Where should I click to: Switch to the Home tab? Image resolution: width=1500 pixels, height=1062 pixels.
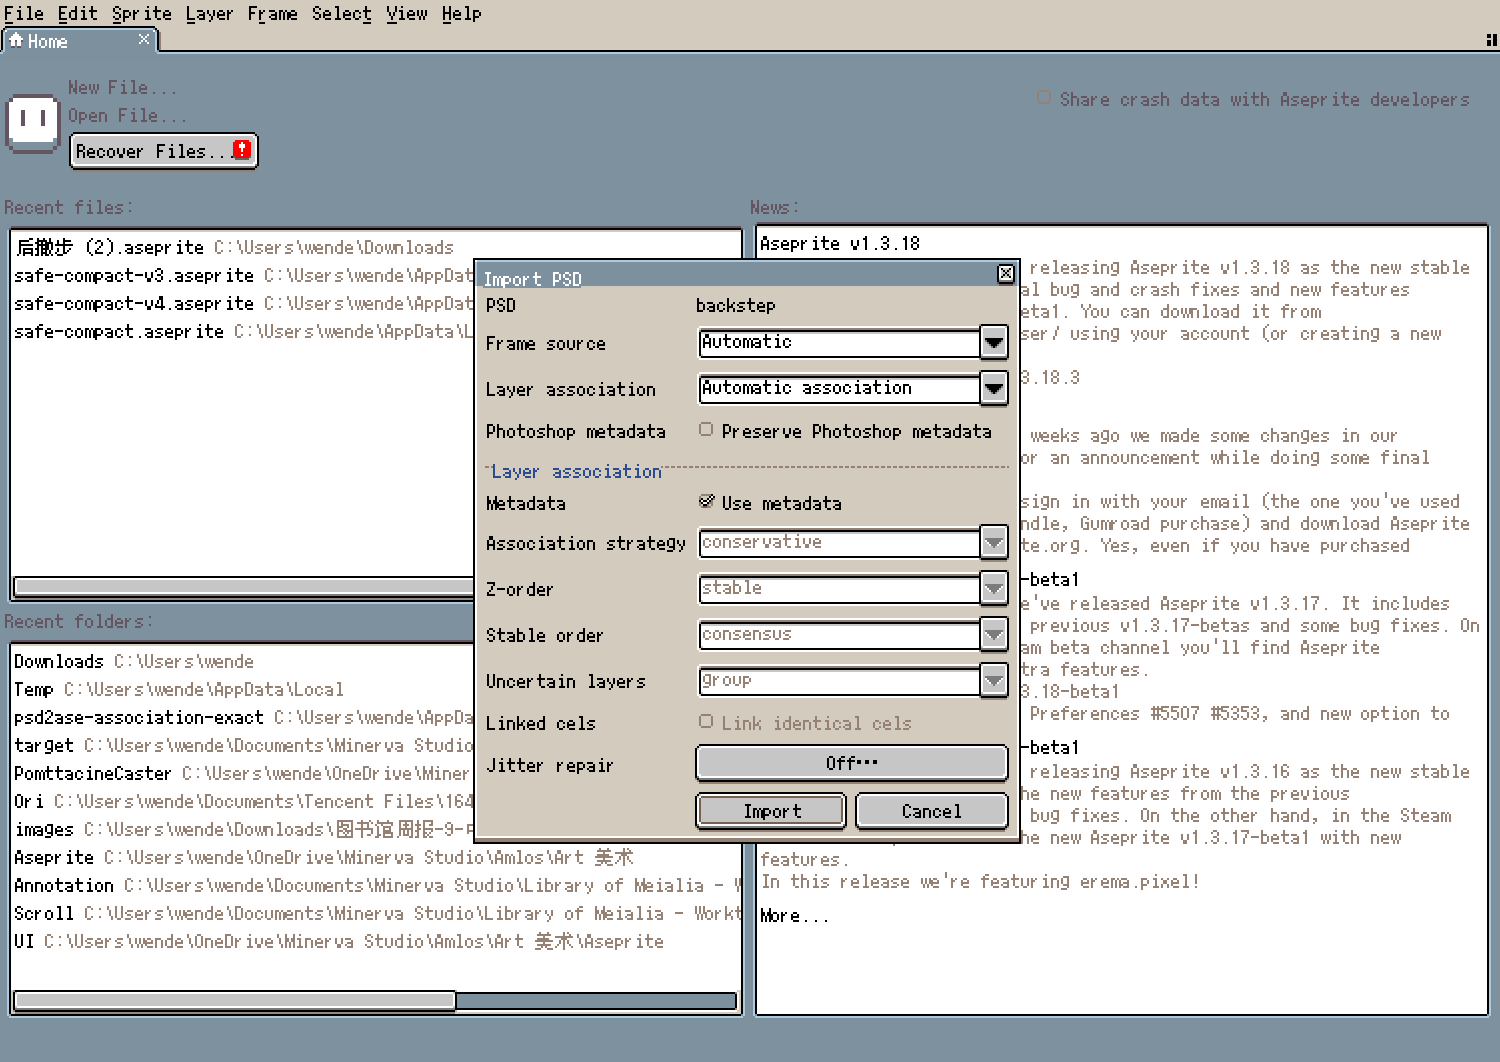click(78, 40)
